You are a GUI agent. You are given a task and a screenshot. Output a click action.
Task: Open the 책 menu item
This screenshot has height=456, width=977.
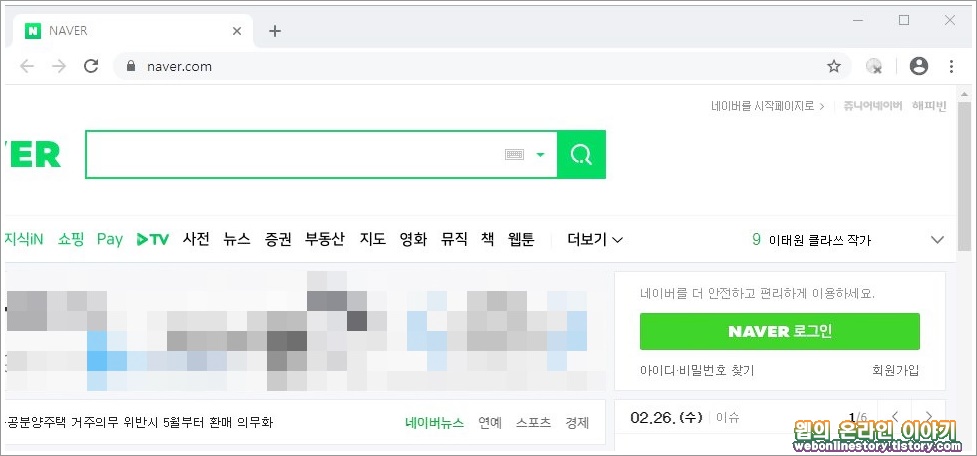(487, 239)
